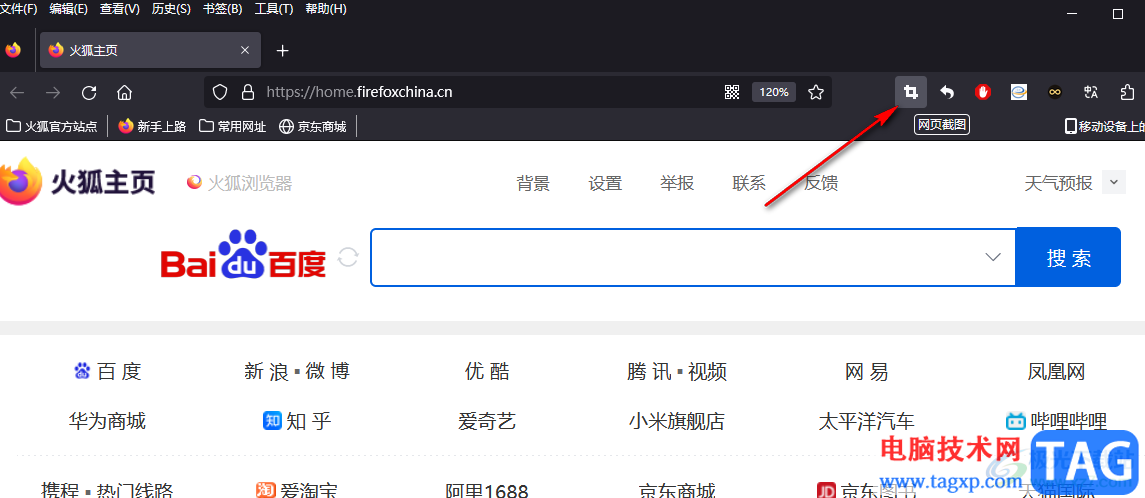Open the 文件(F) menu

tap(20, 9)
